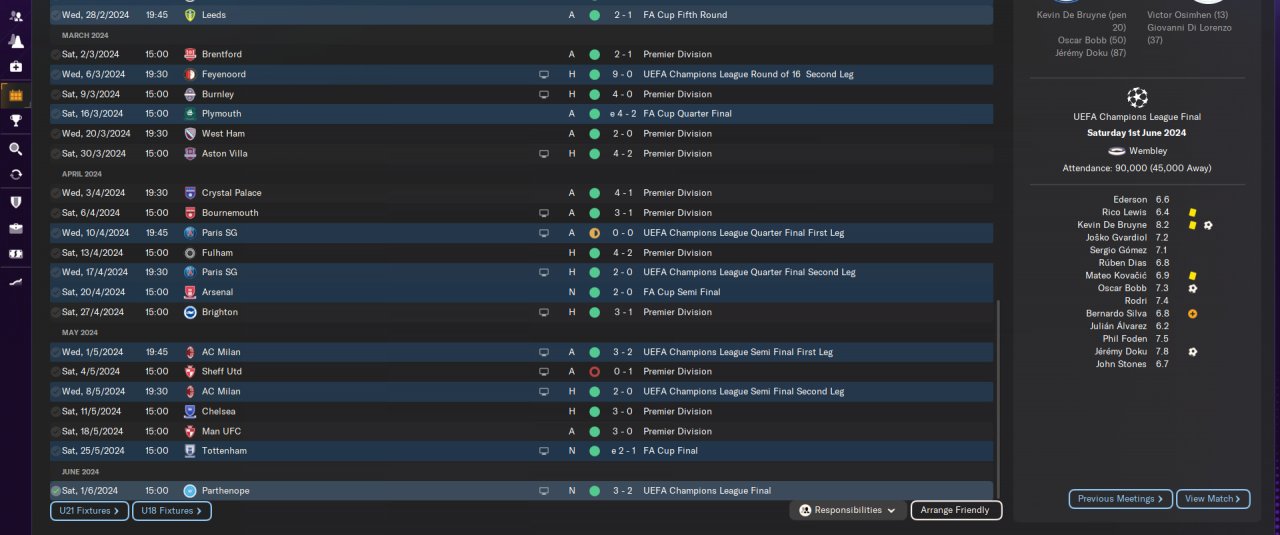Click the red loss indicator on Sheff Utd row
Image resolution: width=1280 pixels, height=535 pixels.
click(594, 372)
